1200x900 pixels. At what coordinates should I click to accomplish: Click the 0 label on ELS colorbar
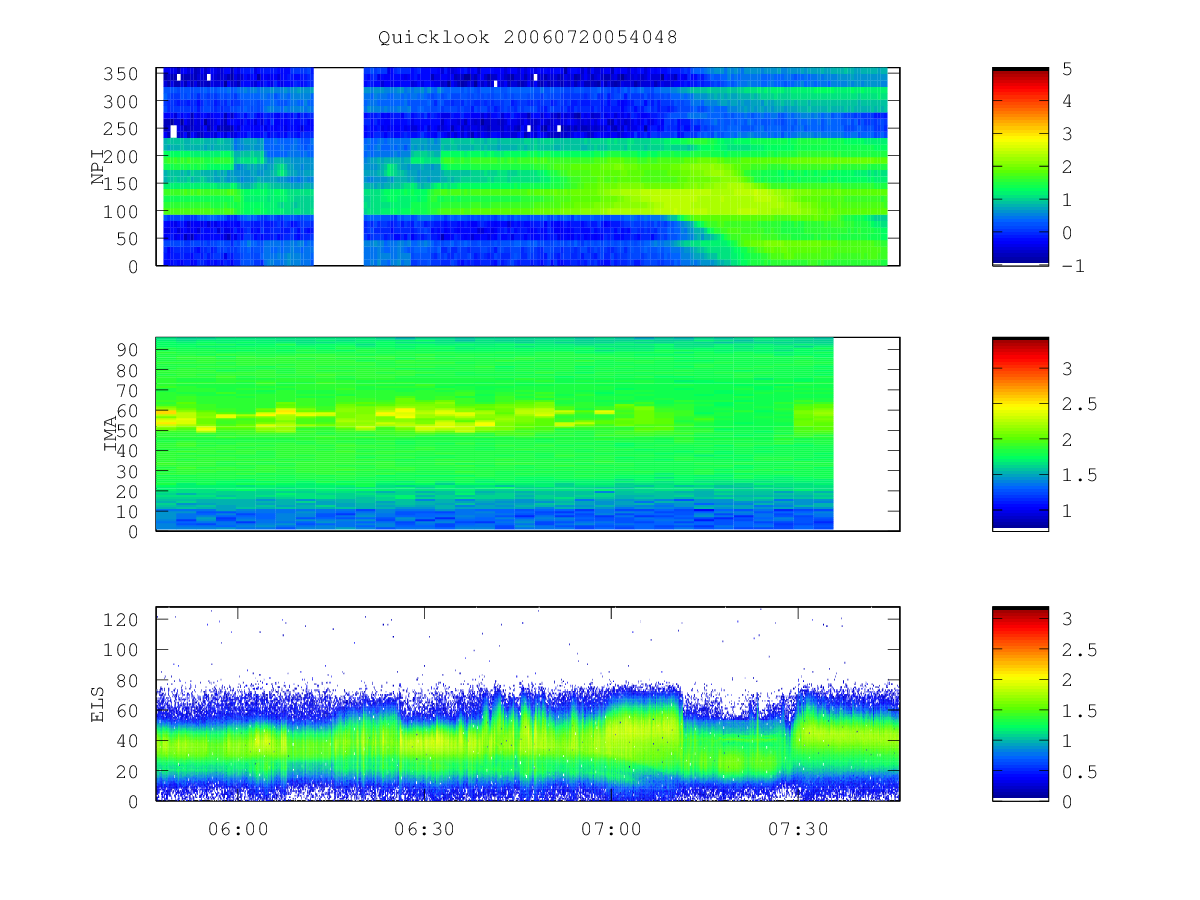[x=1067, y=802]
